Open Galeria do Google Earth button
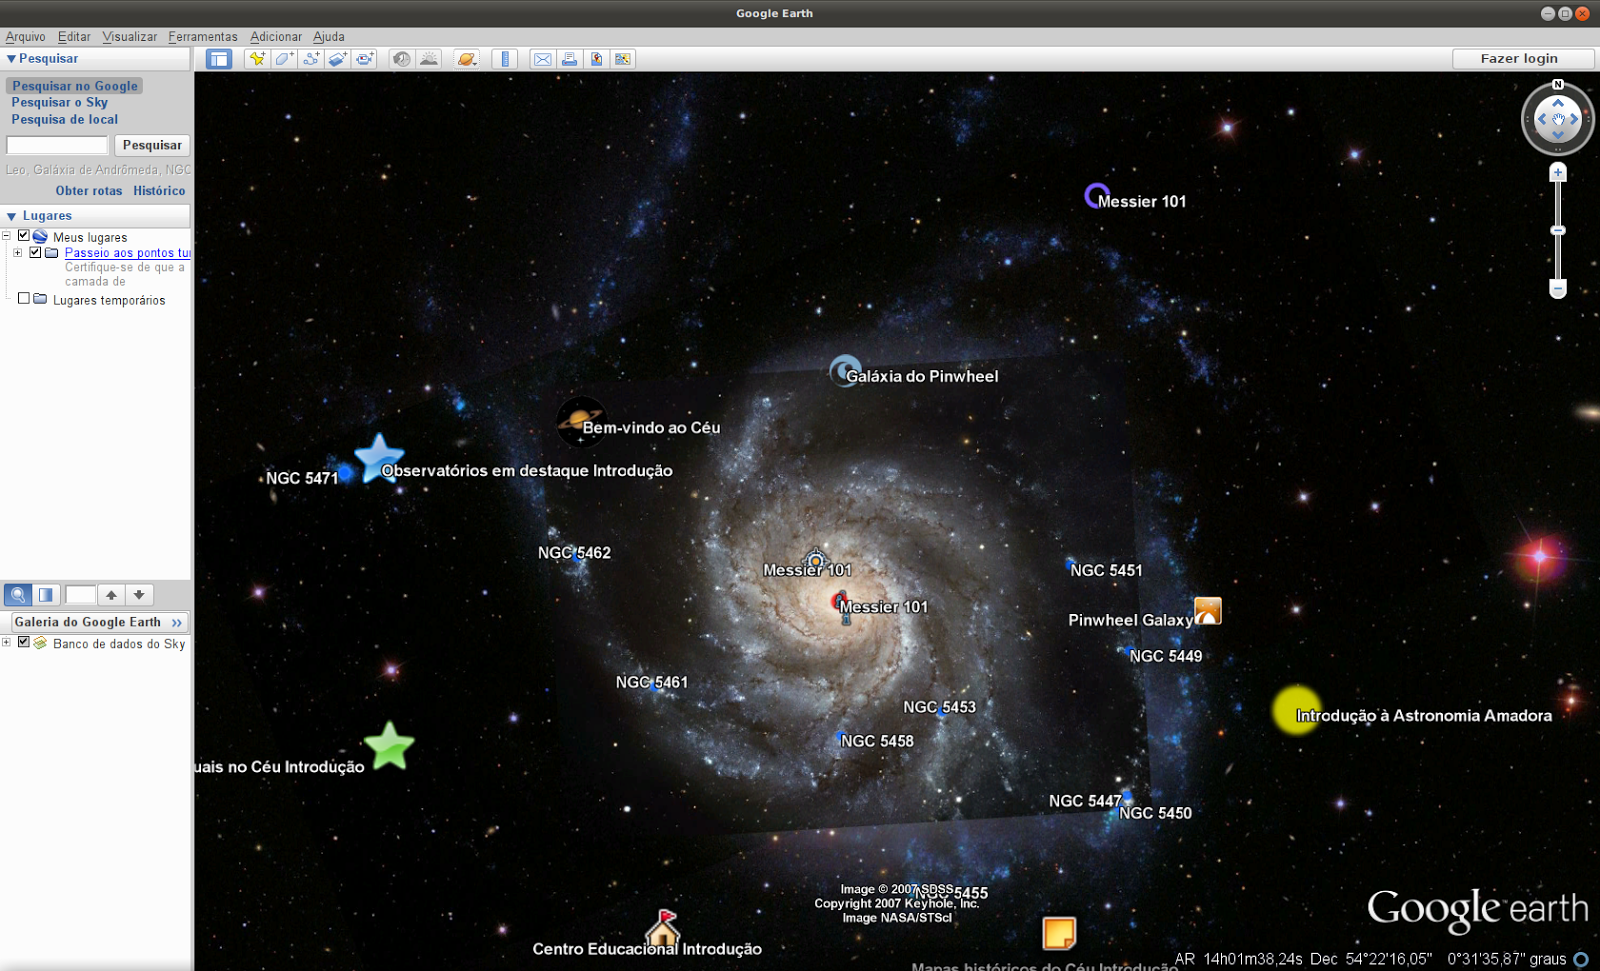 click(x=99, y=622)
